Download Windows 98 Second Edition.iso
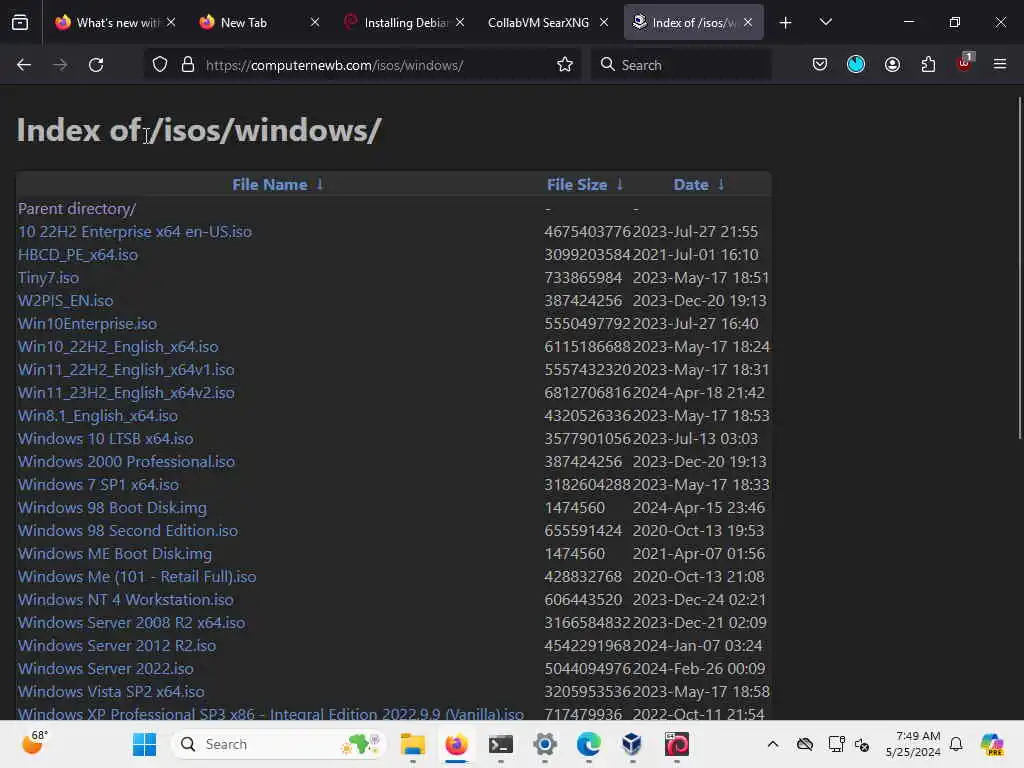The height and width of the screenshot is (768, 1024). tap(127, 530)
